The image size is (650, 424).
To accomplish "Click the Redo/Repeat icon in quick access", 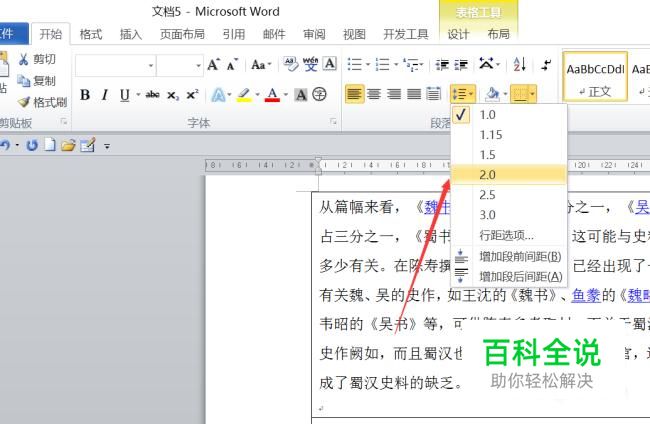I will tap(32, 145).
